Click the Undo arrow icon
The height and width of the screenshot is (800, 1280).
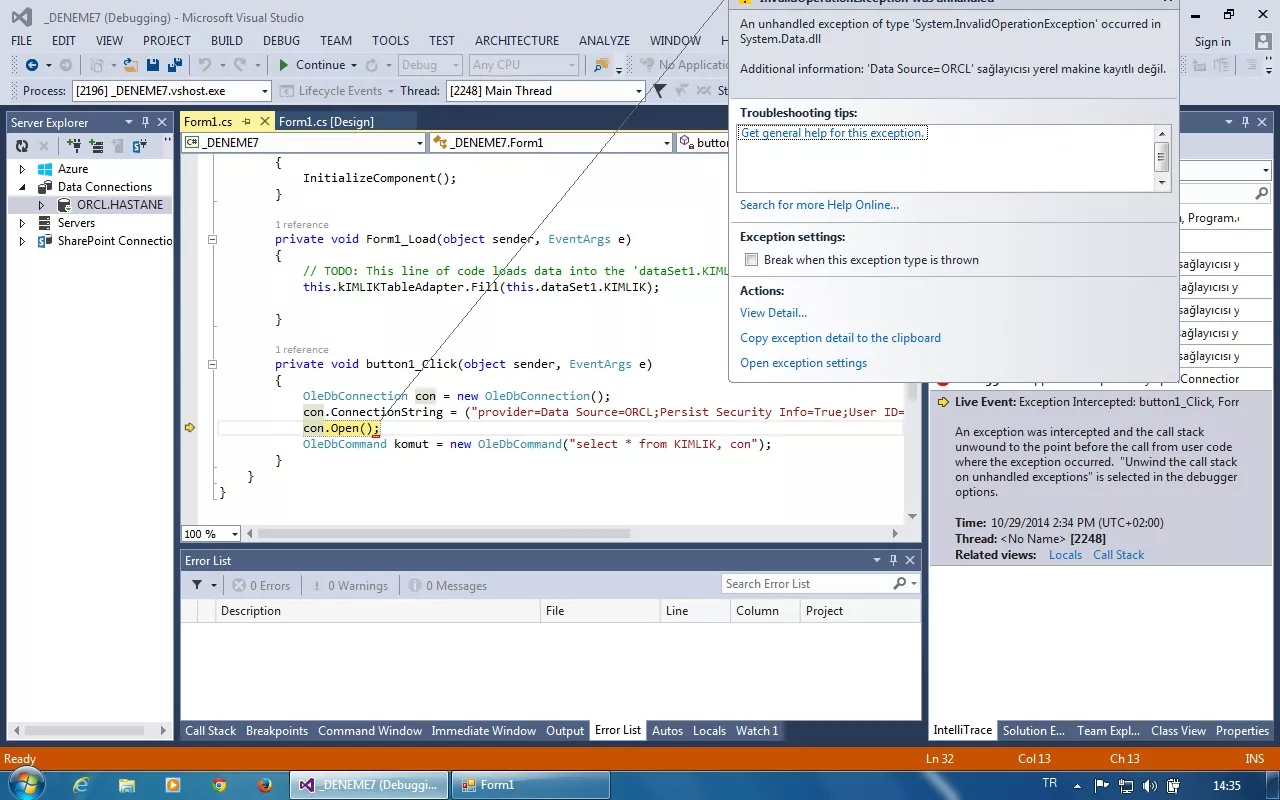[204, 65]
